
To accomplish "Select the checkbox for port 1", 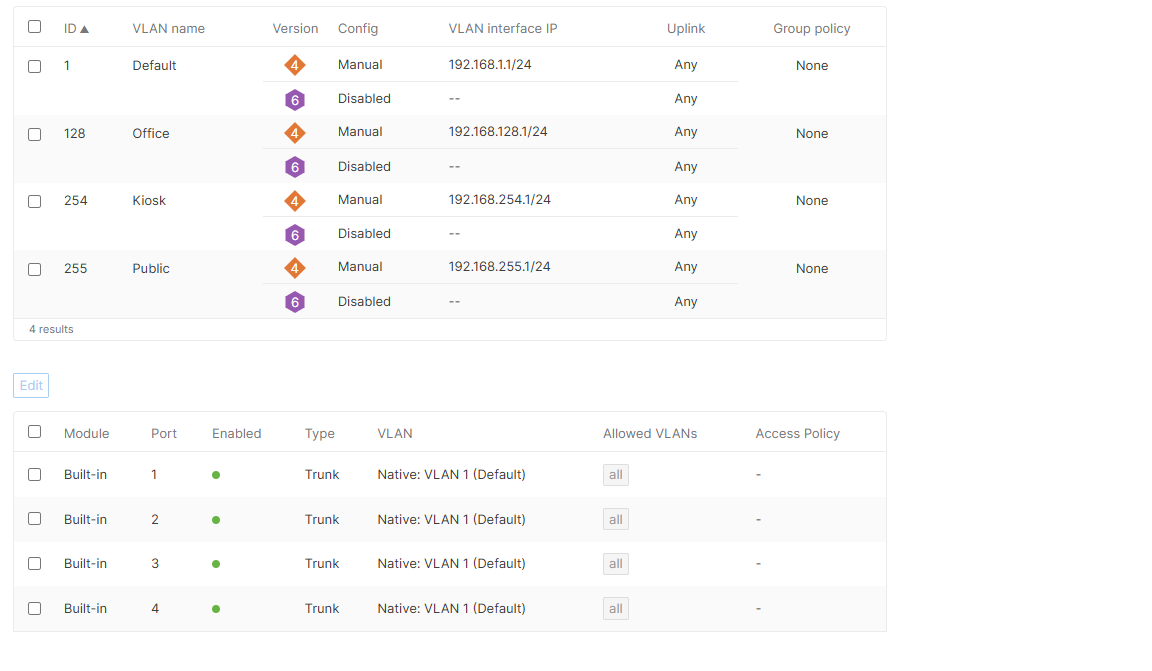I will coord(34,474).
